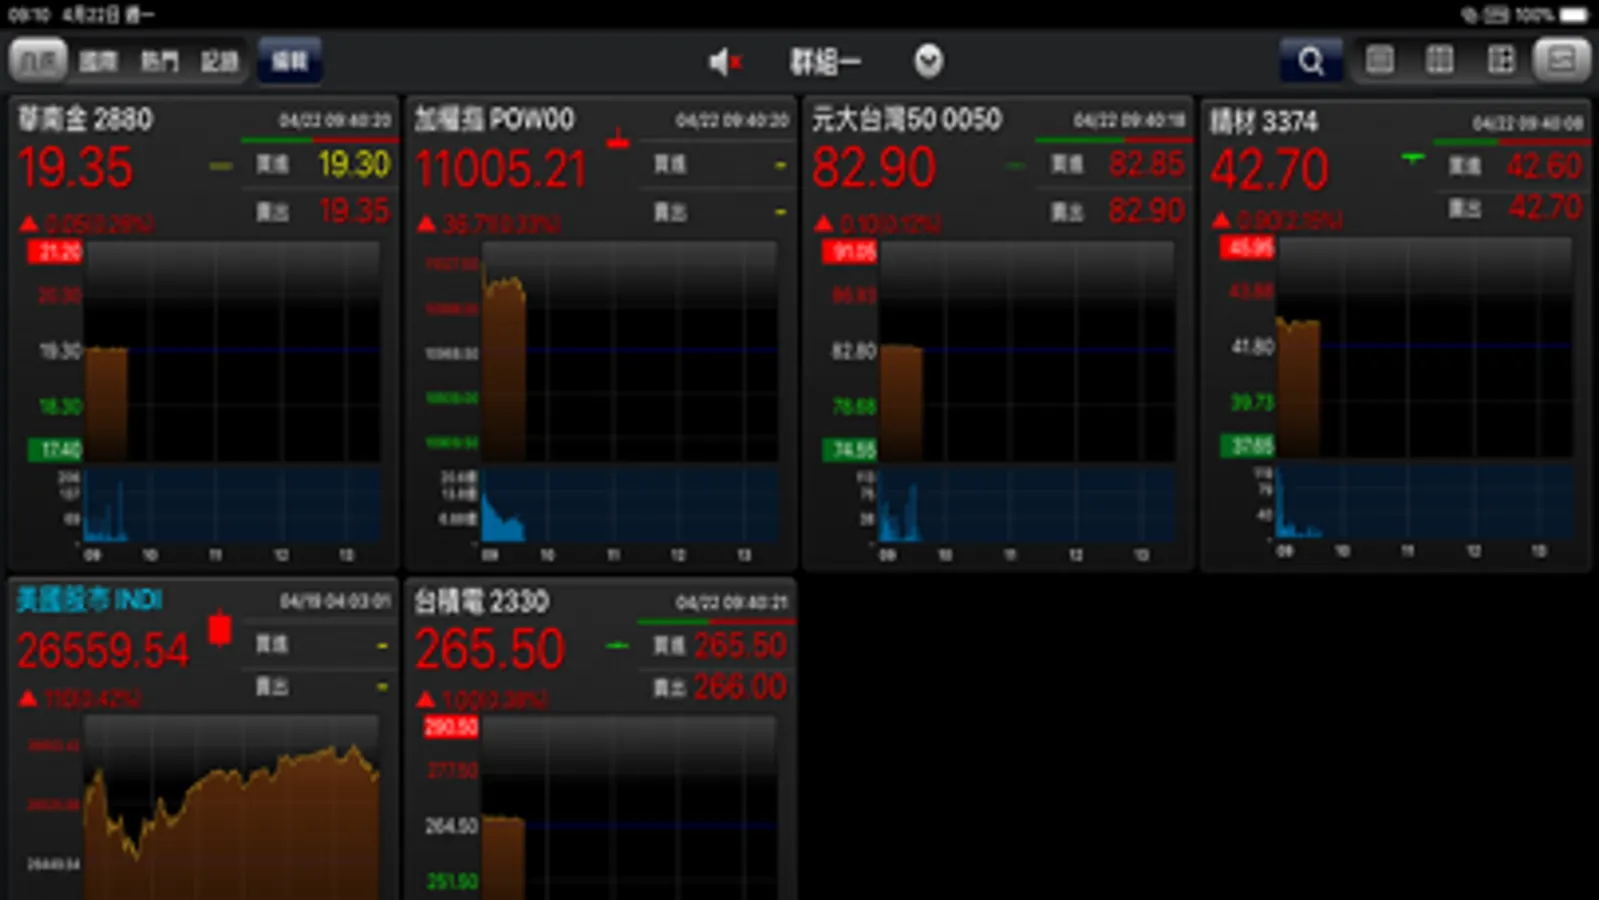Click the 26559.54 US index value
The height and width of the screenshot is (900, 1599).
pos(103,651)
